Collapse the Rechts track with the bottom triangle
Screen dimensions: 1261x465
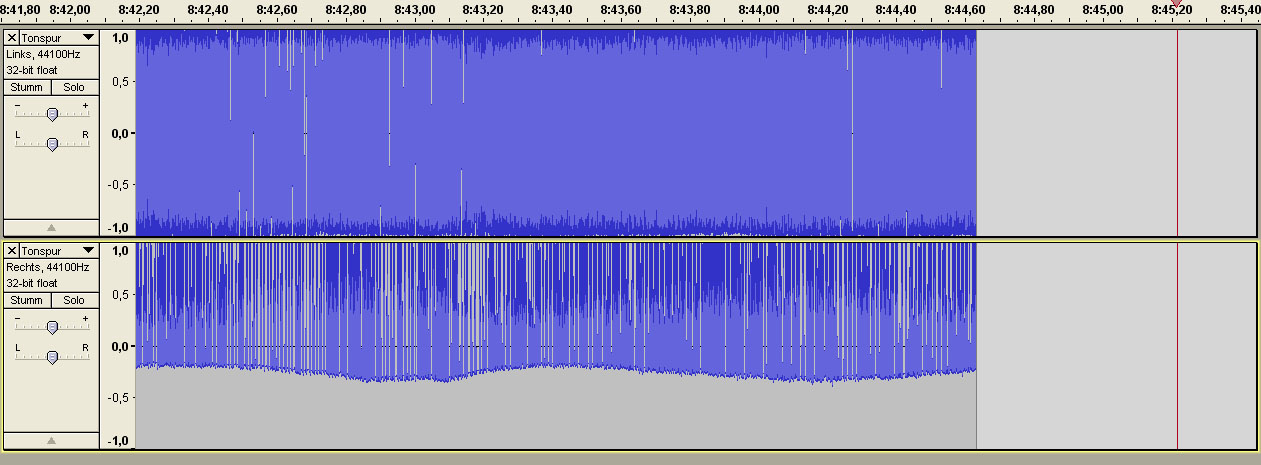point(51,440)
